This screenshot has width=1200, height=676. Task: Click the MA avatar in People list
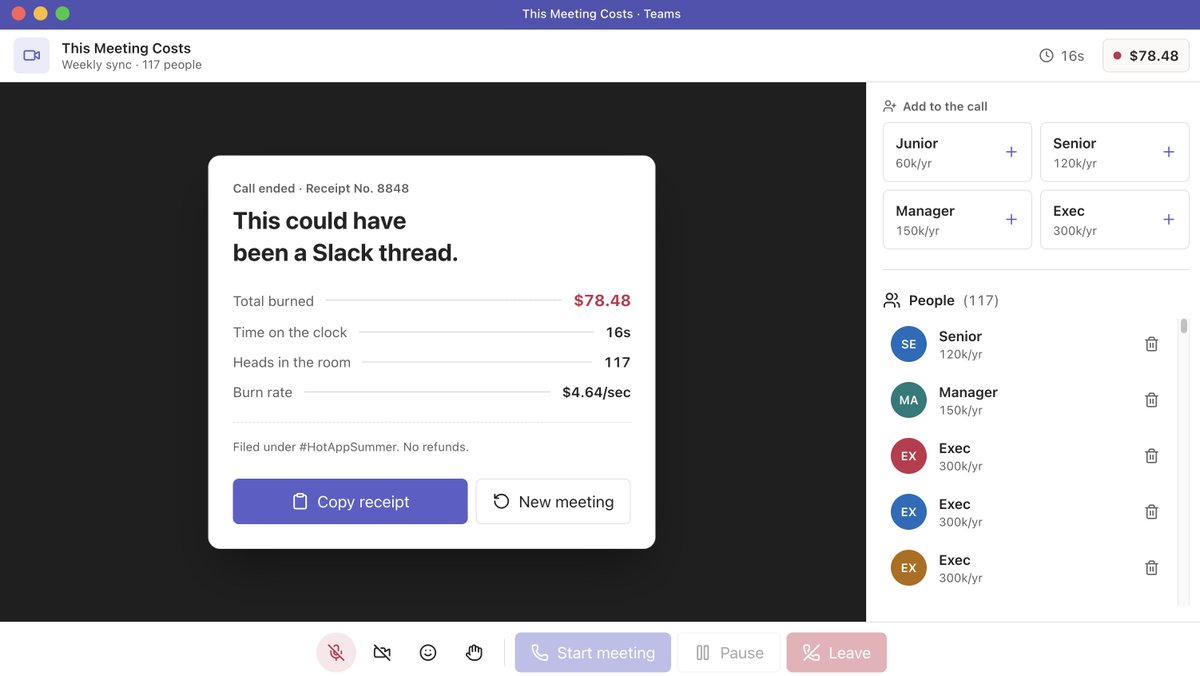908,400
